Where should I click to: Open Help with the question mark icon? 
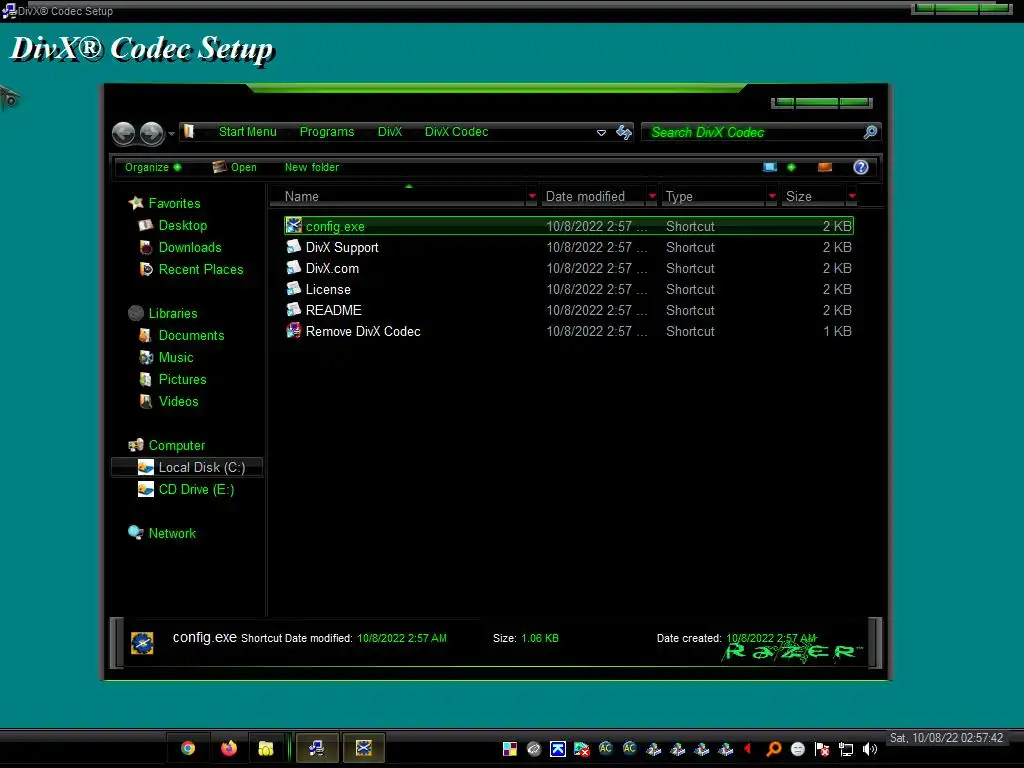[x=861, y=167]
